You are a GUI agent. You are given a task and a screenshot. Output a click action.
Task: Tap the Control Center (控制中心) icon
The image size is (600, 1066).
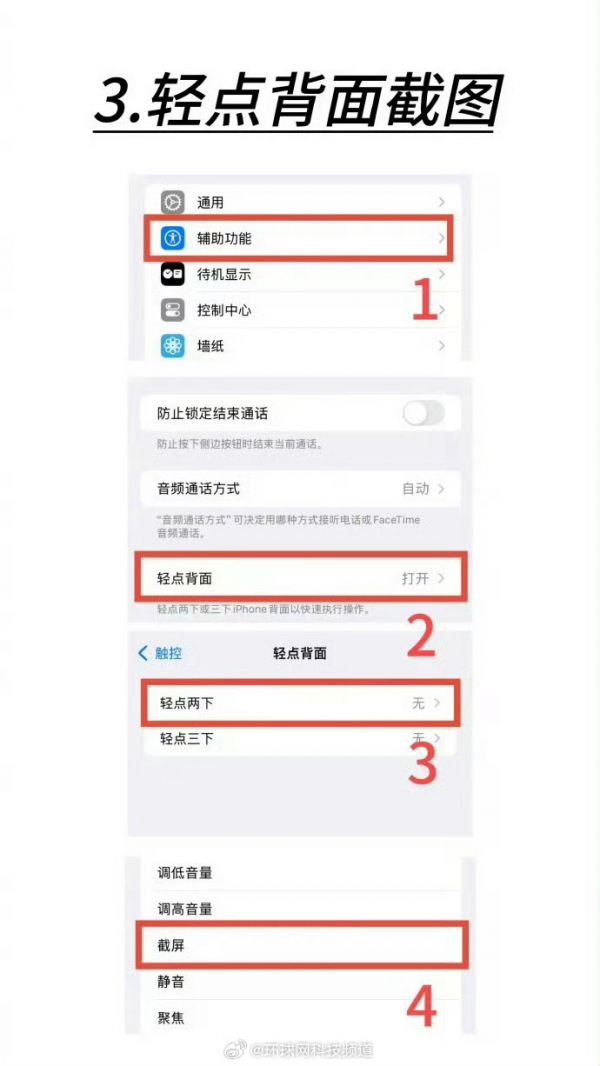click(x=173, y=310)
